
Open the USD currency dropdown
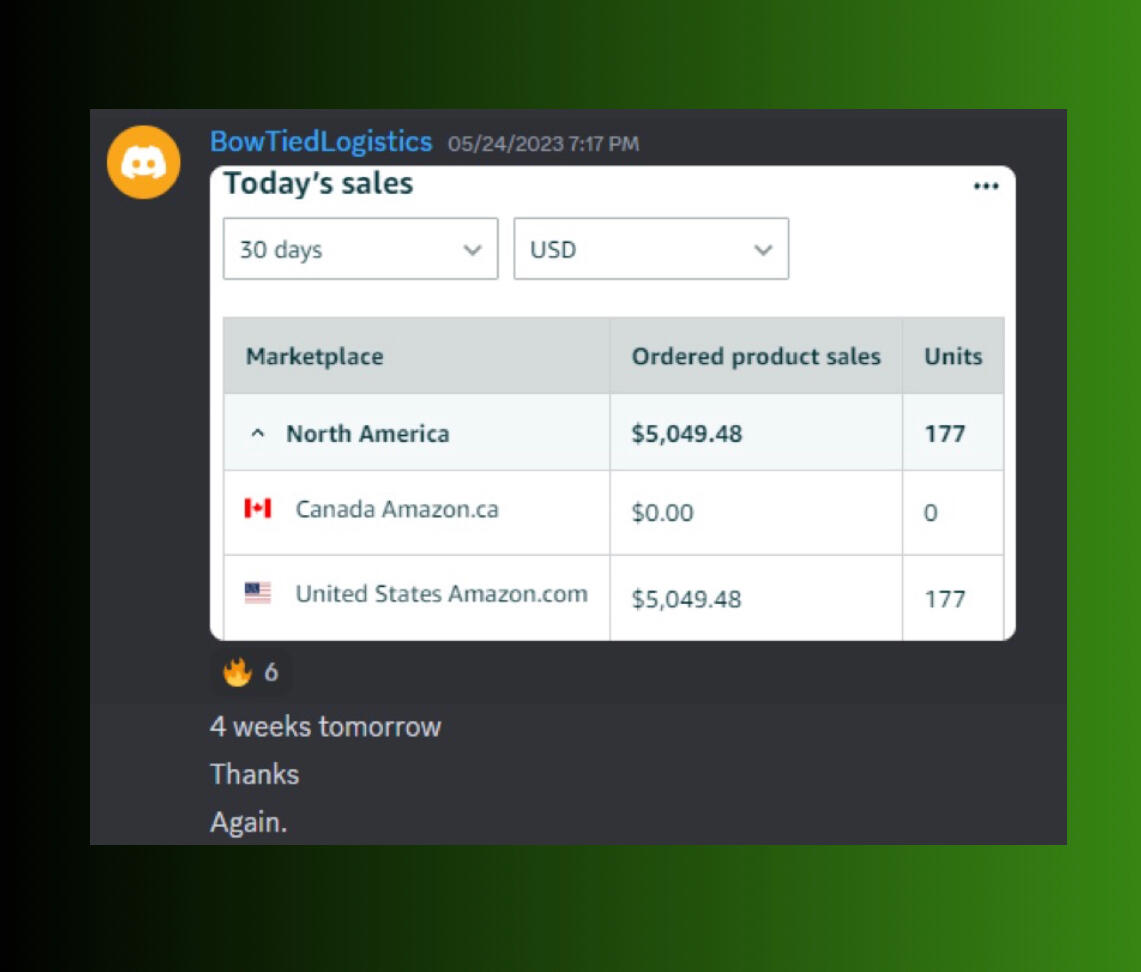(x=651, y=249)
